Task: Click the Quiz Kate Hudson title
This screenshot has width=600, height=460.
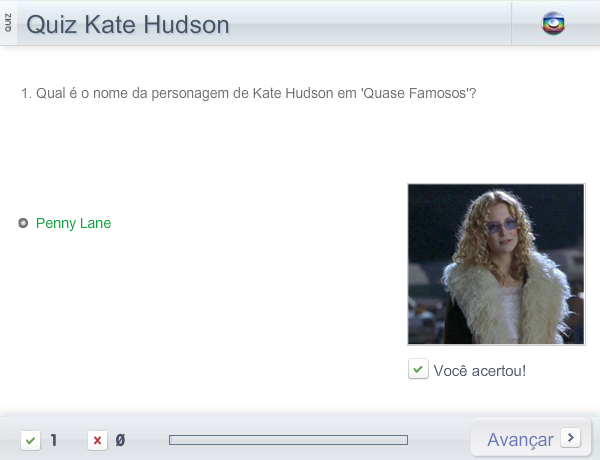Action: point(127,25)
